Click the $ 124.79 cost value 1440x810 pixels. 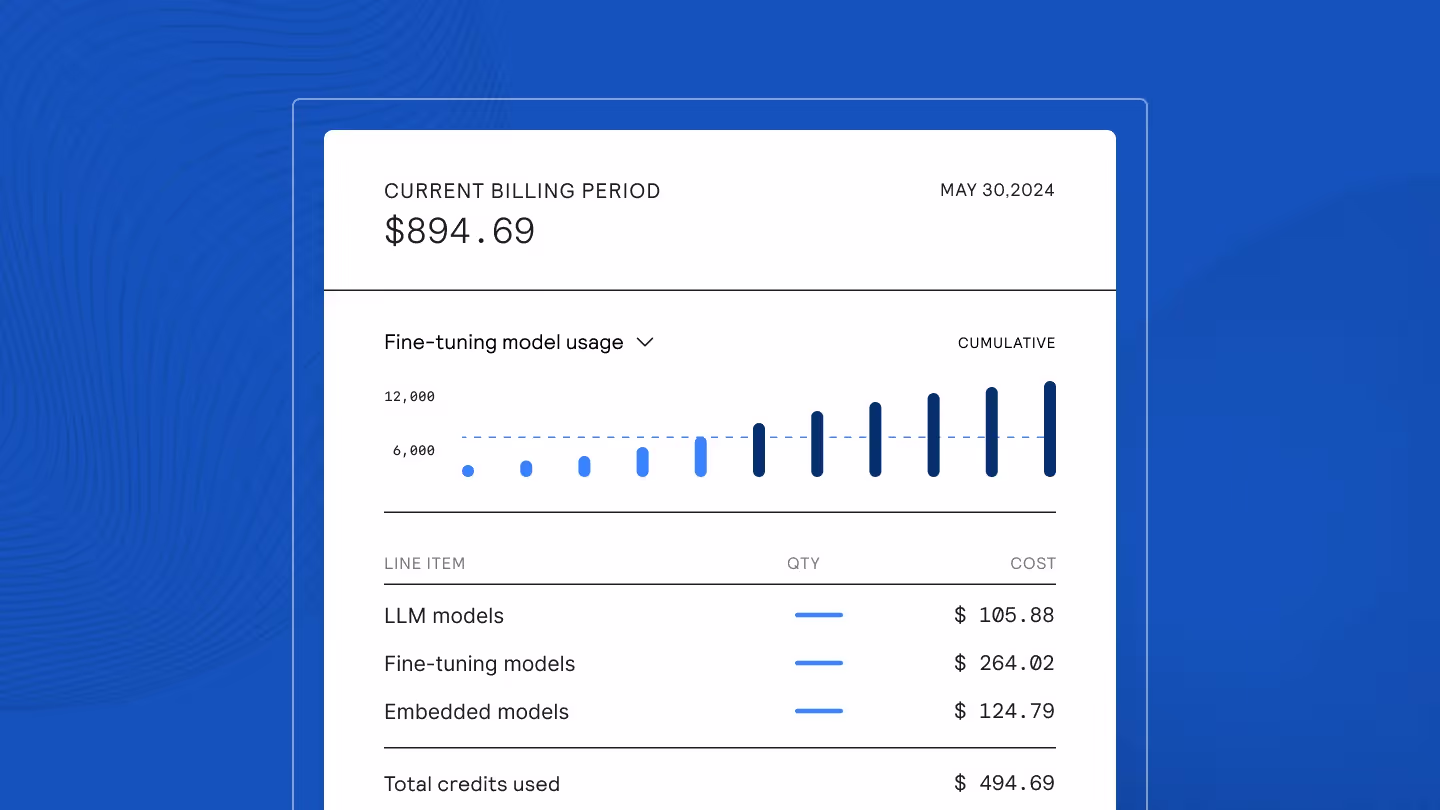pyautogui.click(x=1004, y=711)
